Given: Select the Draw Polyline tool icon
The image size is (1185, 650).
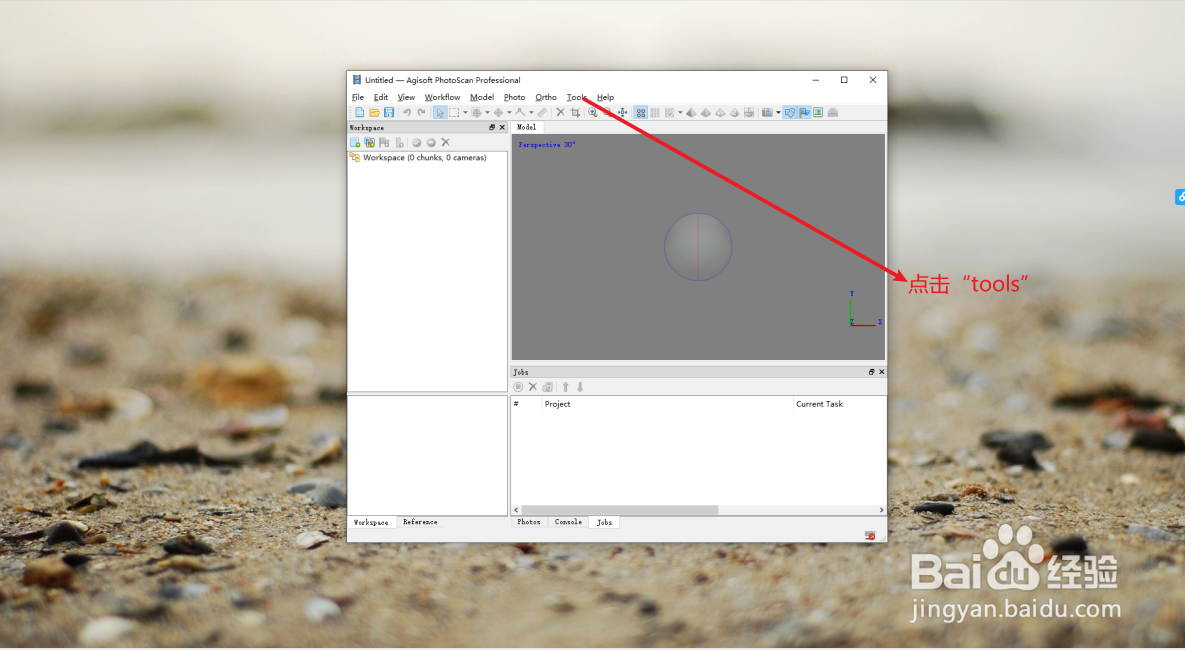Looking at the screenshot, I should click(x=520, y=112).
